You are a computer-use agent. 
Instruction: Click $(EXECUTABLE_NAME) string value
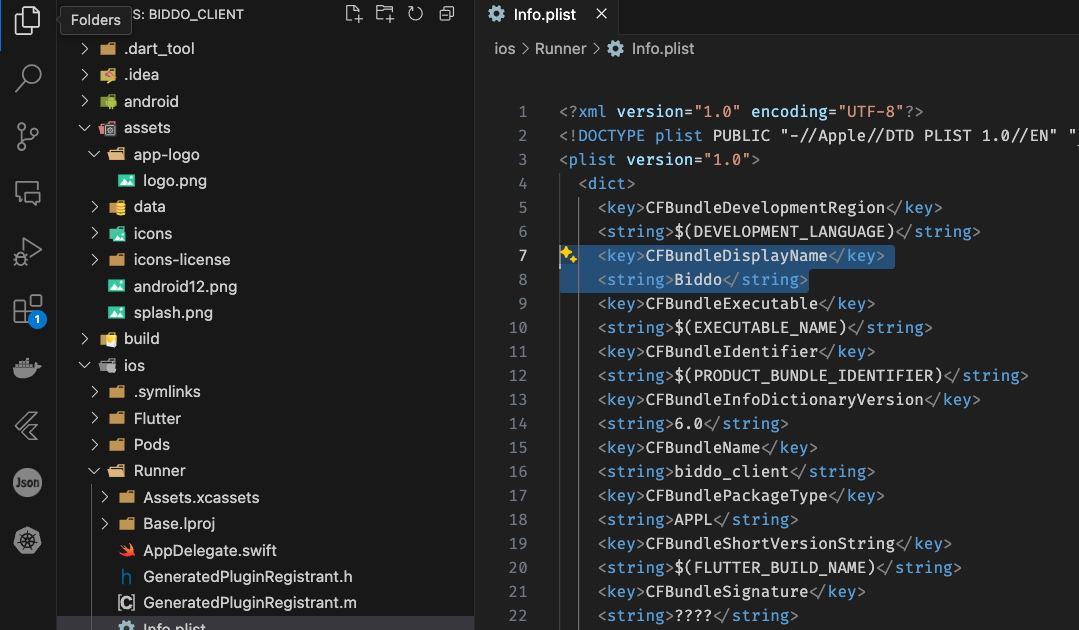tap(760, 327)
